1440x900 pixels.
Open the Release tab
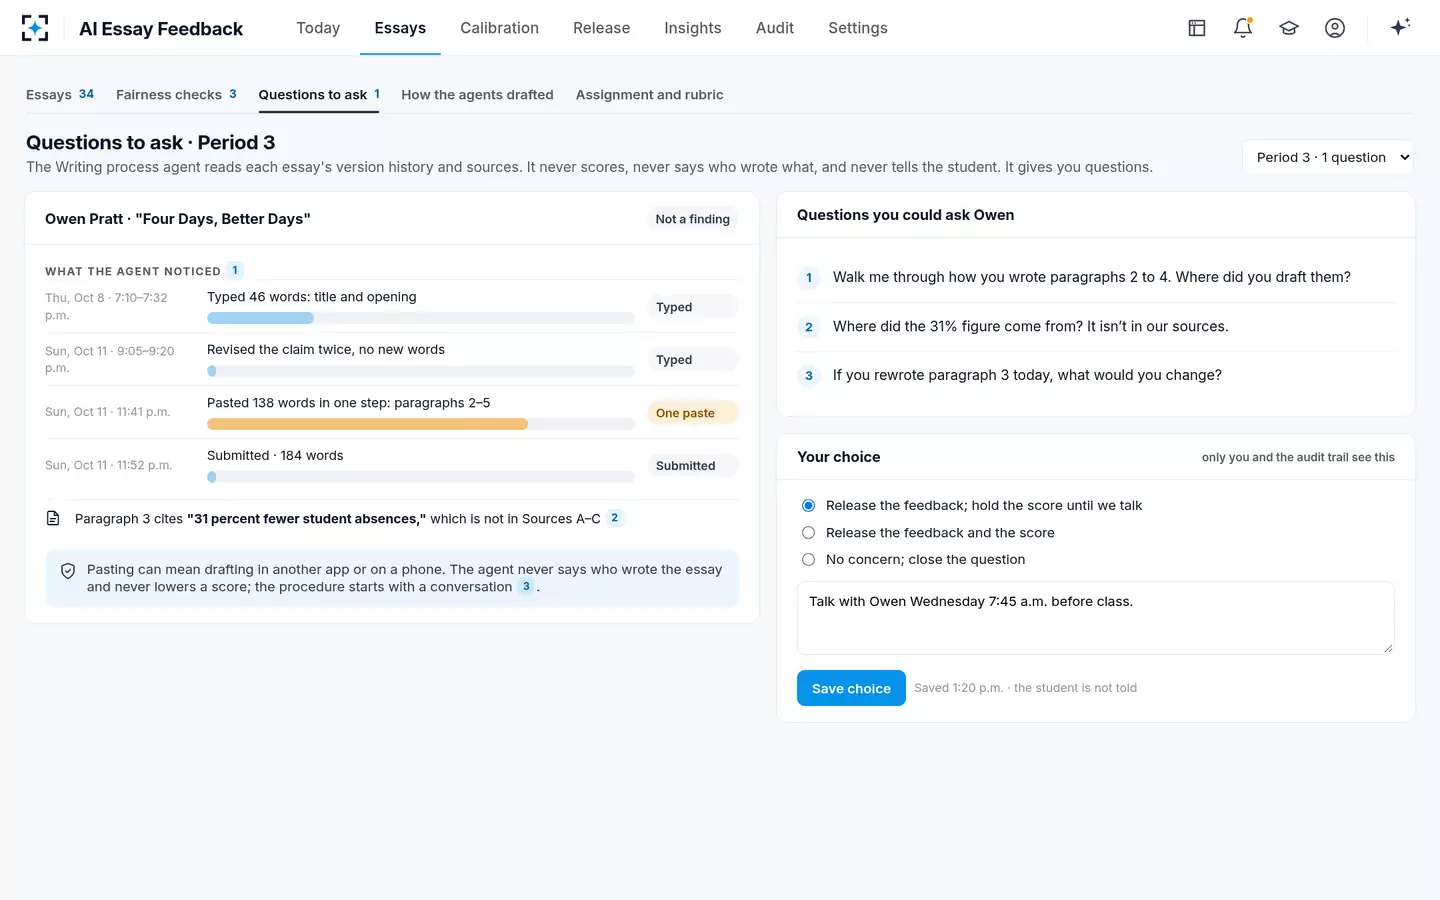point(601,28)
